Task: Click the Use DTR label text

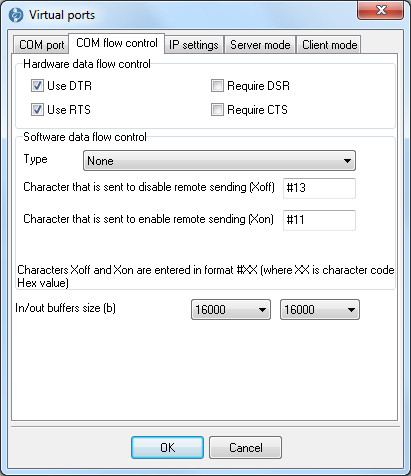Action: pyautogui.click(x=69, y=86)
